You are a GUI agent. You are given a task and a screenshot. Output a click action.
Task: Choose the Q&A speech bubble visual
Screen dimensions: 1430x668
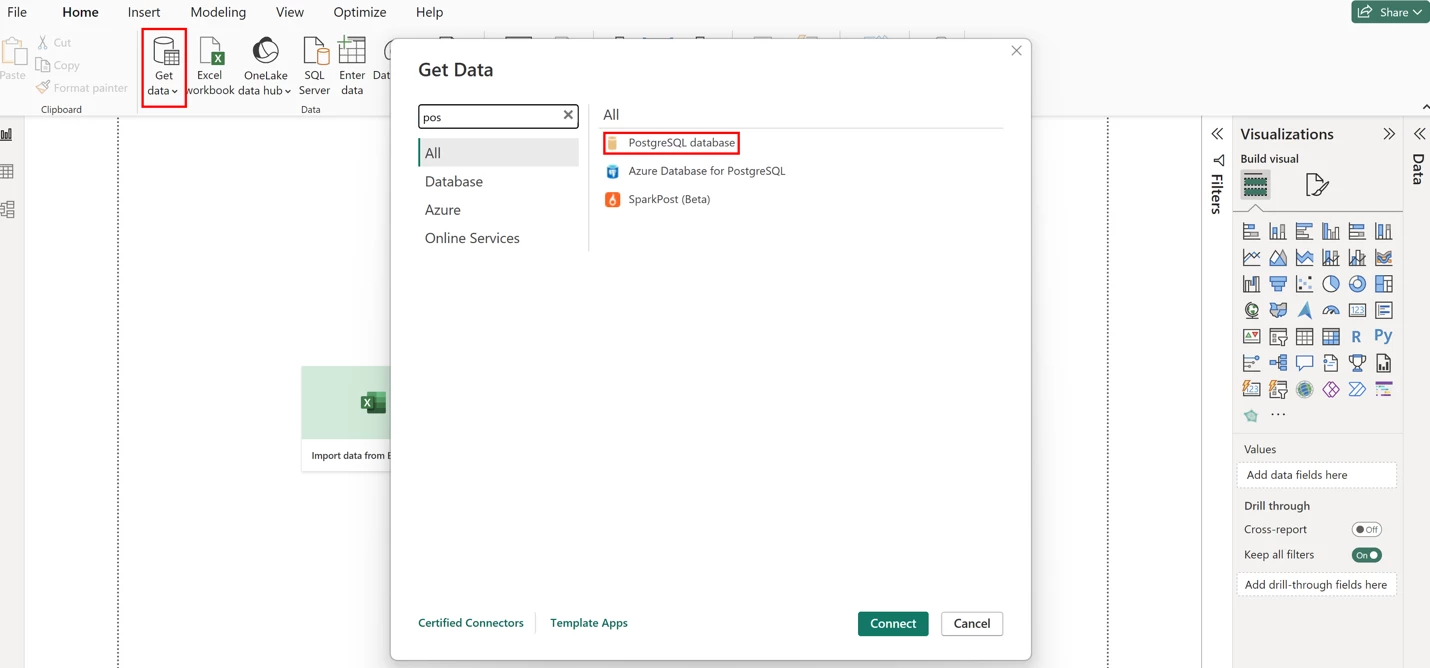(1304, 363)
